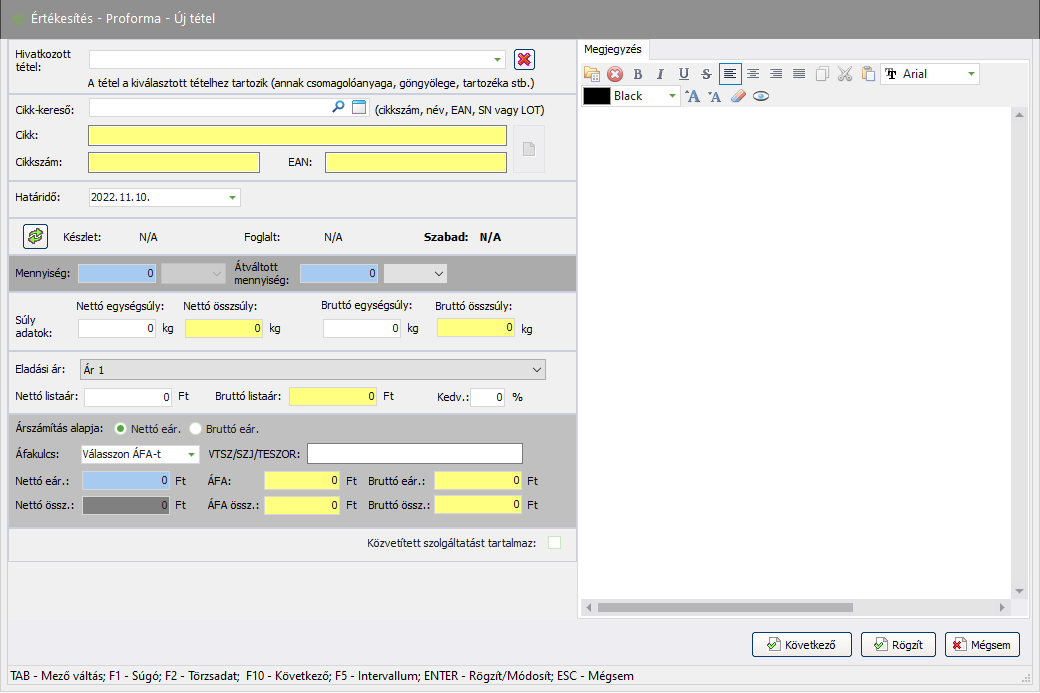
Task: Open the Áfakulcs dropdown
Action: (x=190, y=454)
